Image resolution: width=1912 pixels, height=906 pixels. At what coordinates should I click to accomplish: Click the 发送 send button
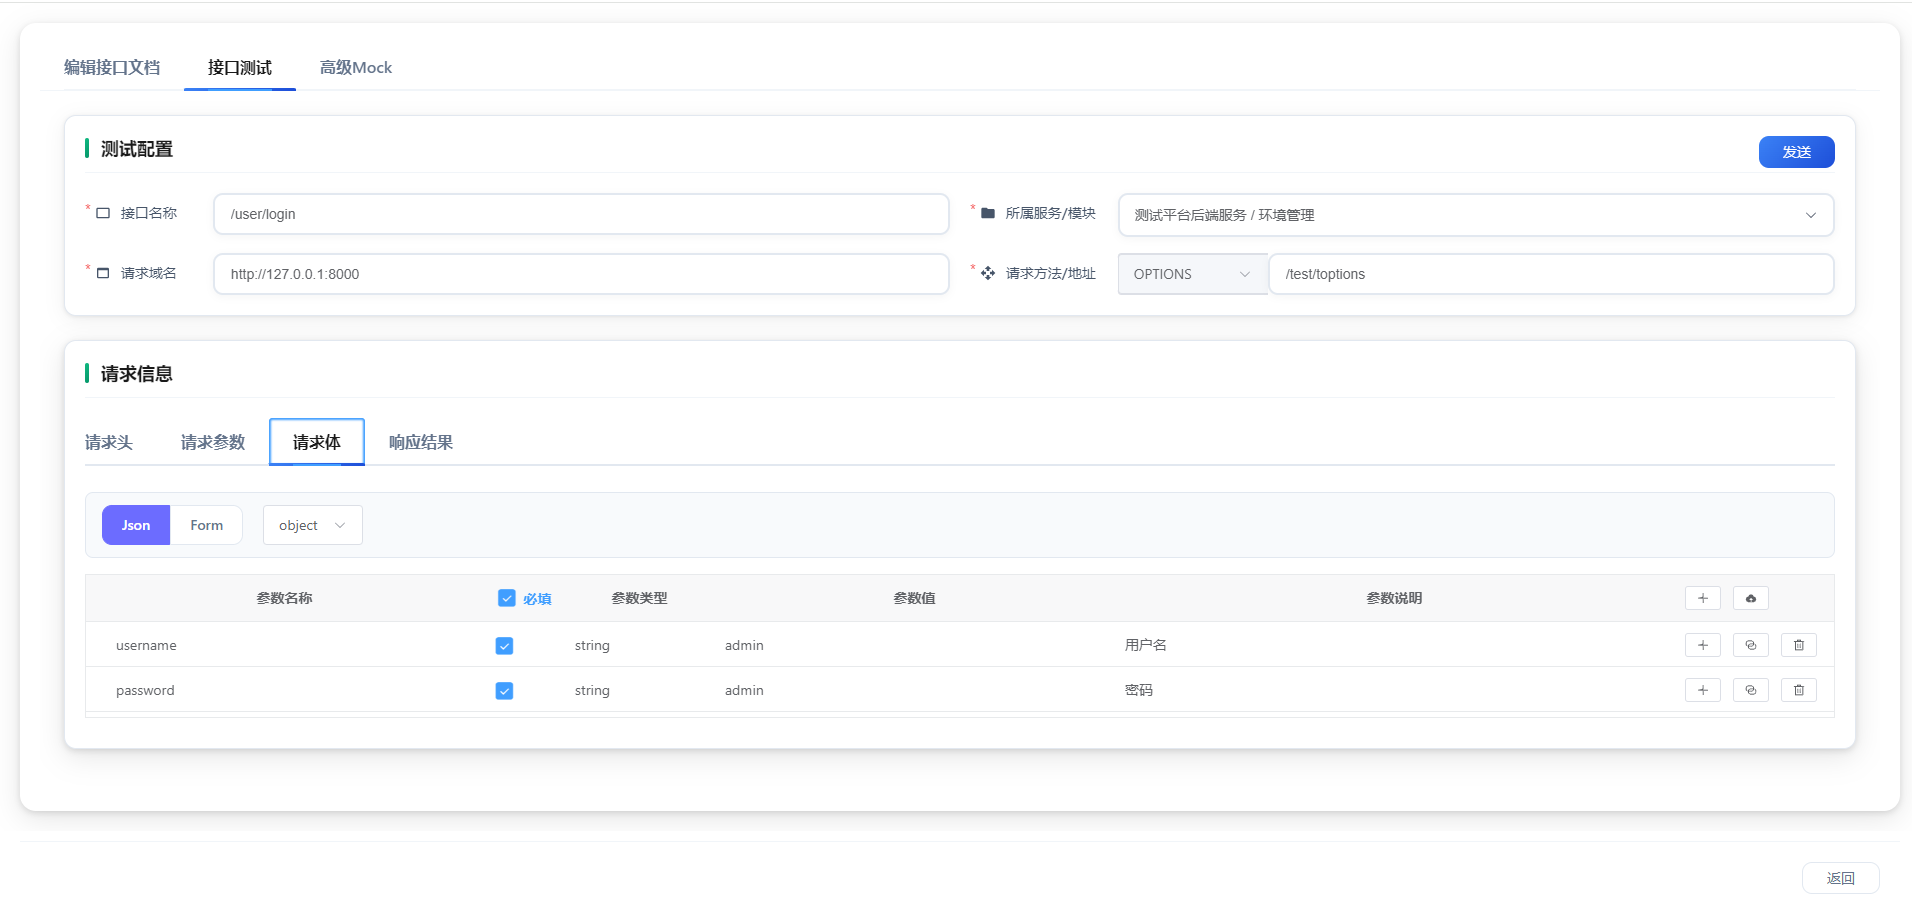click(x=1795, y=151)
